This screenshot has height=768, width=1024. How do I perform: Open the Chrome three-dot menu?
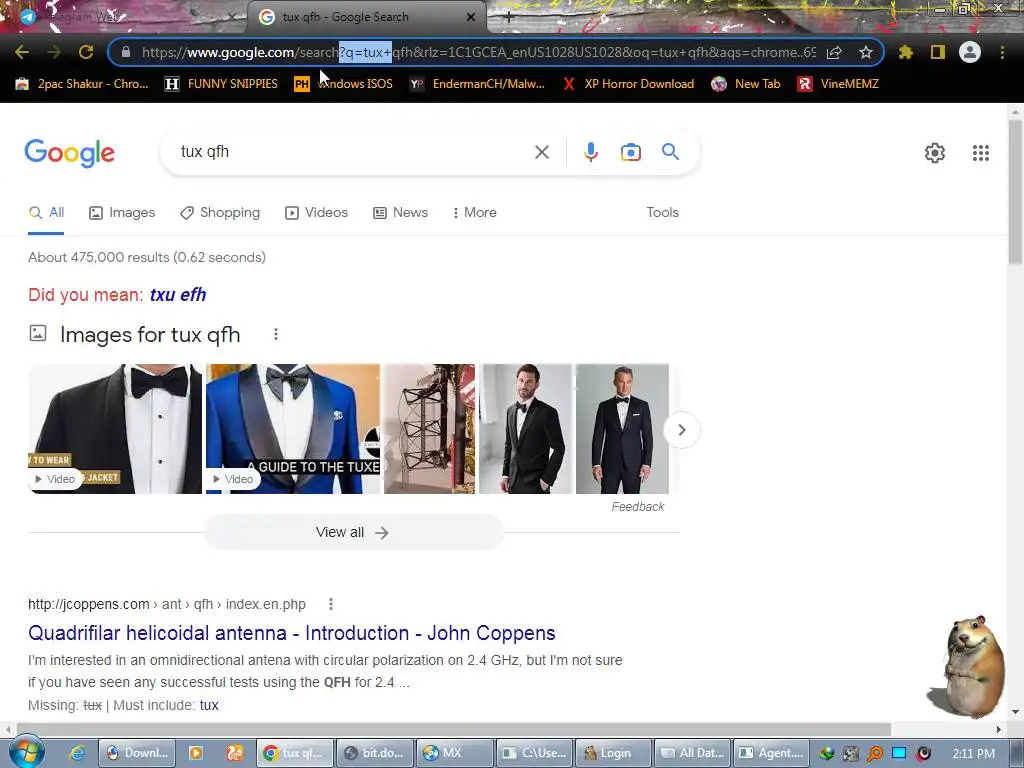(x=1002, y=52)
